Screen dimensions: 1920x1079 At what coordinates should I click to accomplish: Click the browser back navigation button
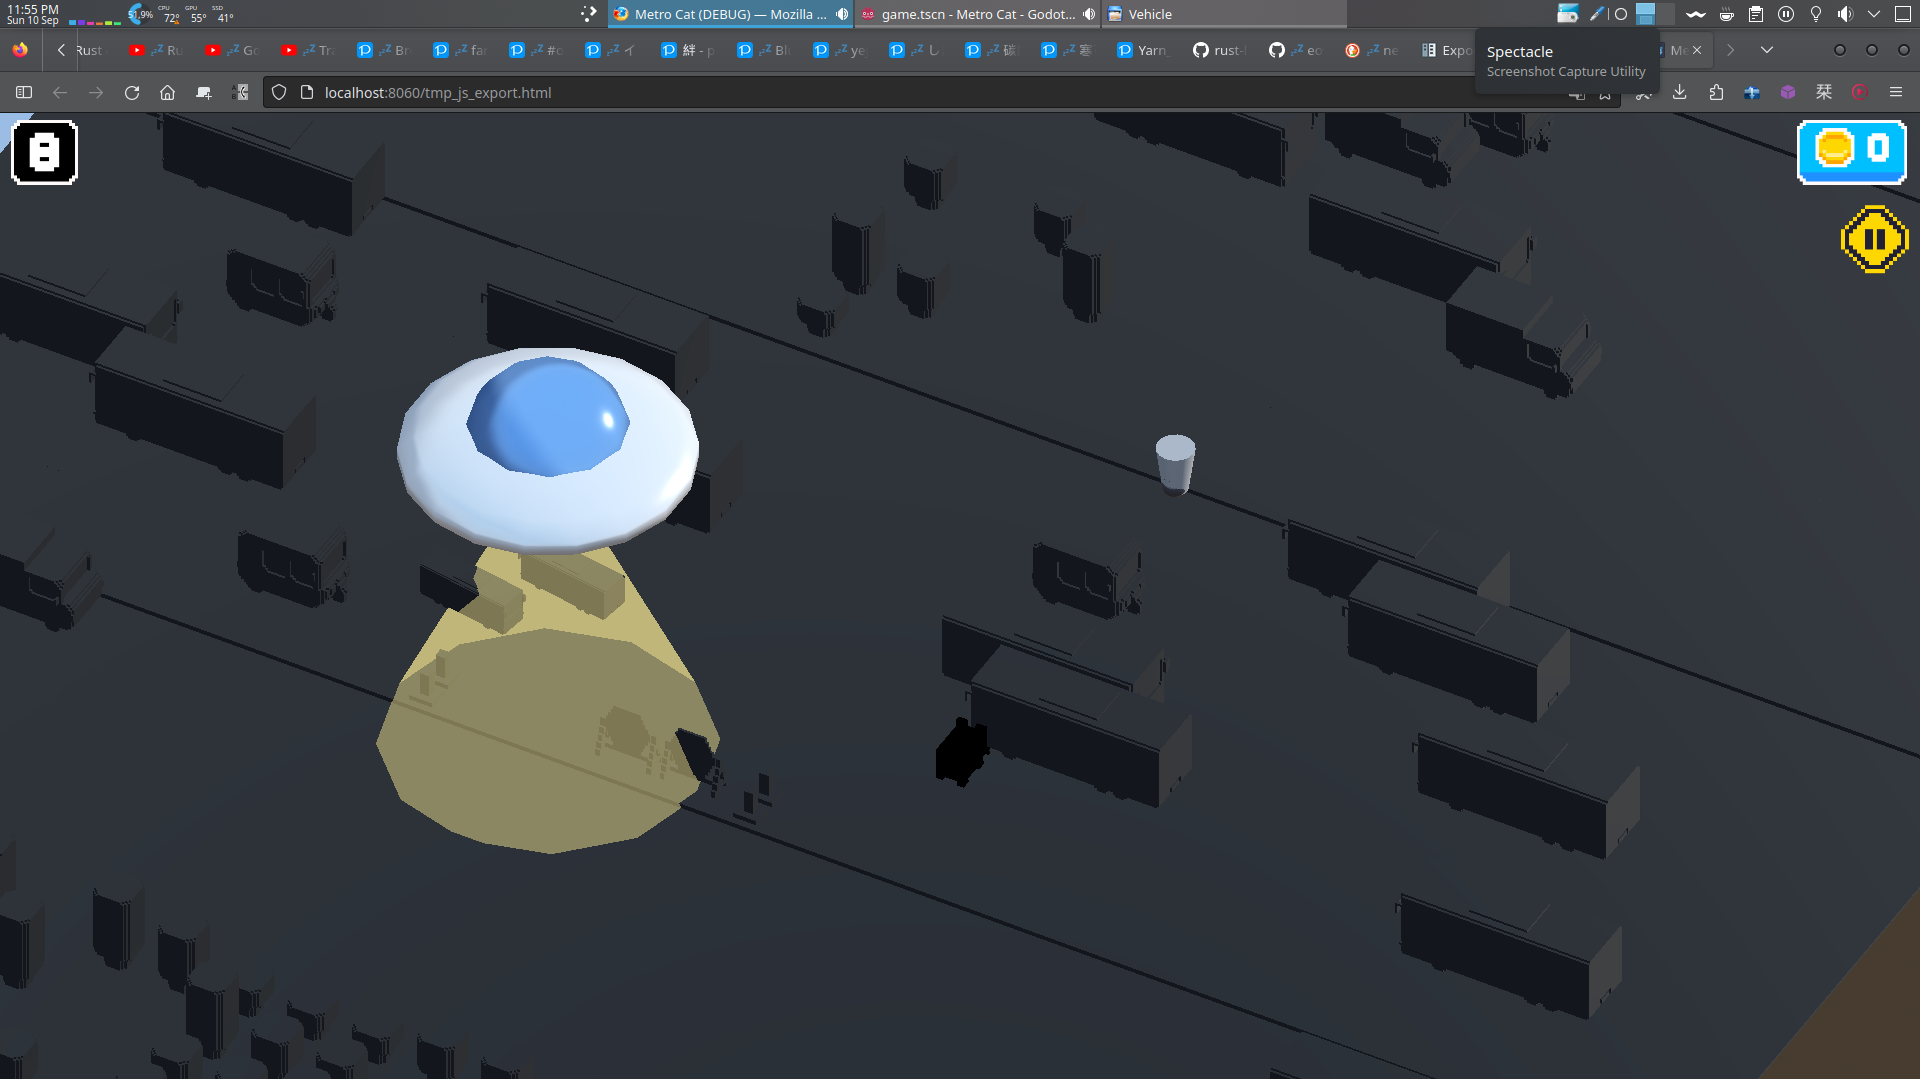pyautogui.click(x=60, y=92)
